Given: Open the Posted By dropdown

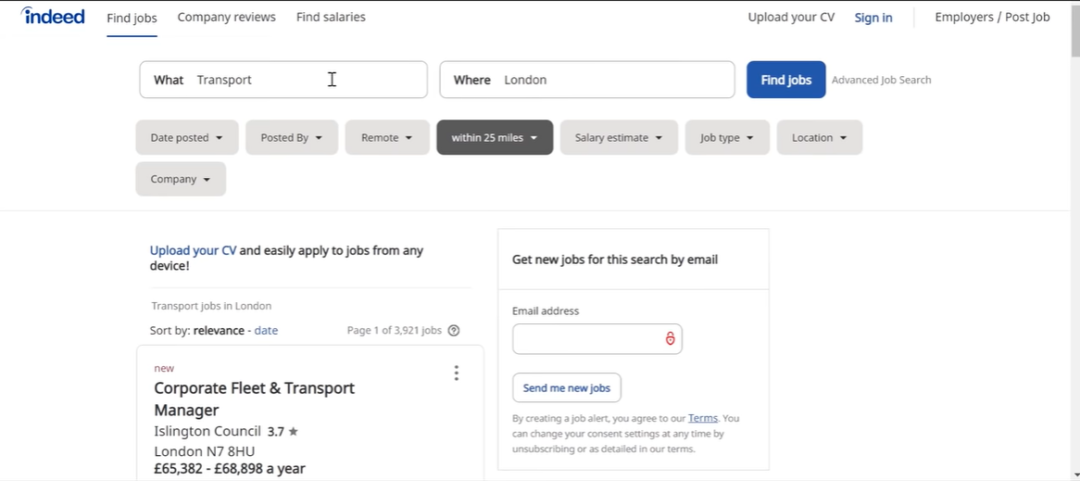Looking at the screenshot, I should (291, 138).
